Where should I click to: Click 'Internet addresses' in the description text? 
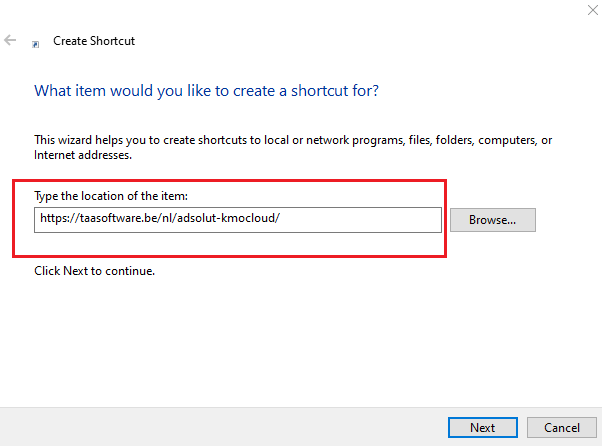pos(82,155)
